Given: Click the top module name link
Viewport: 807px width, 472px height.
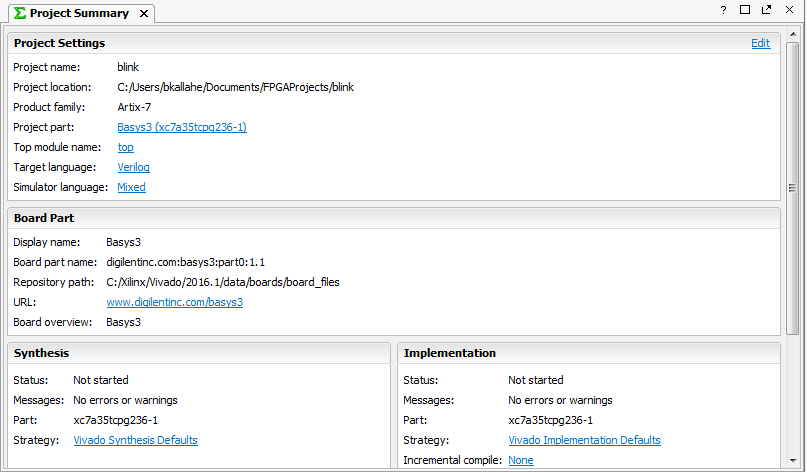Looking at the screenshot, I should (126, 147).
